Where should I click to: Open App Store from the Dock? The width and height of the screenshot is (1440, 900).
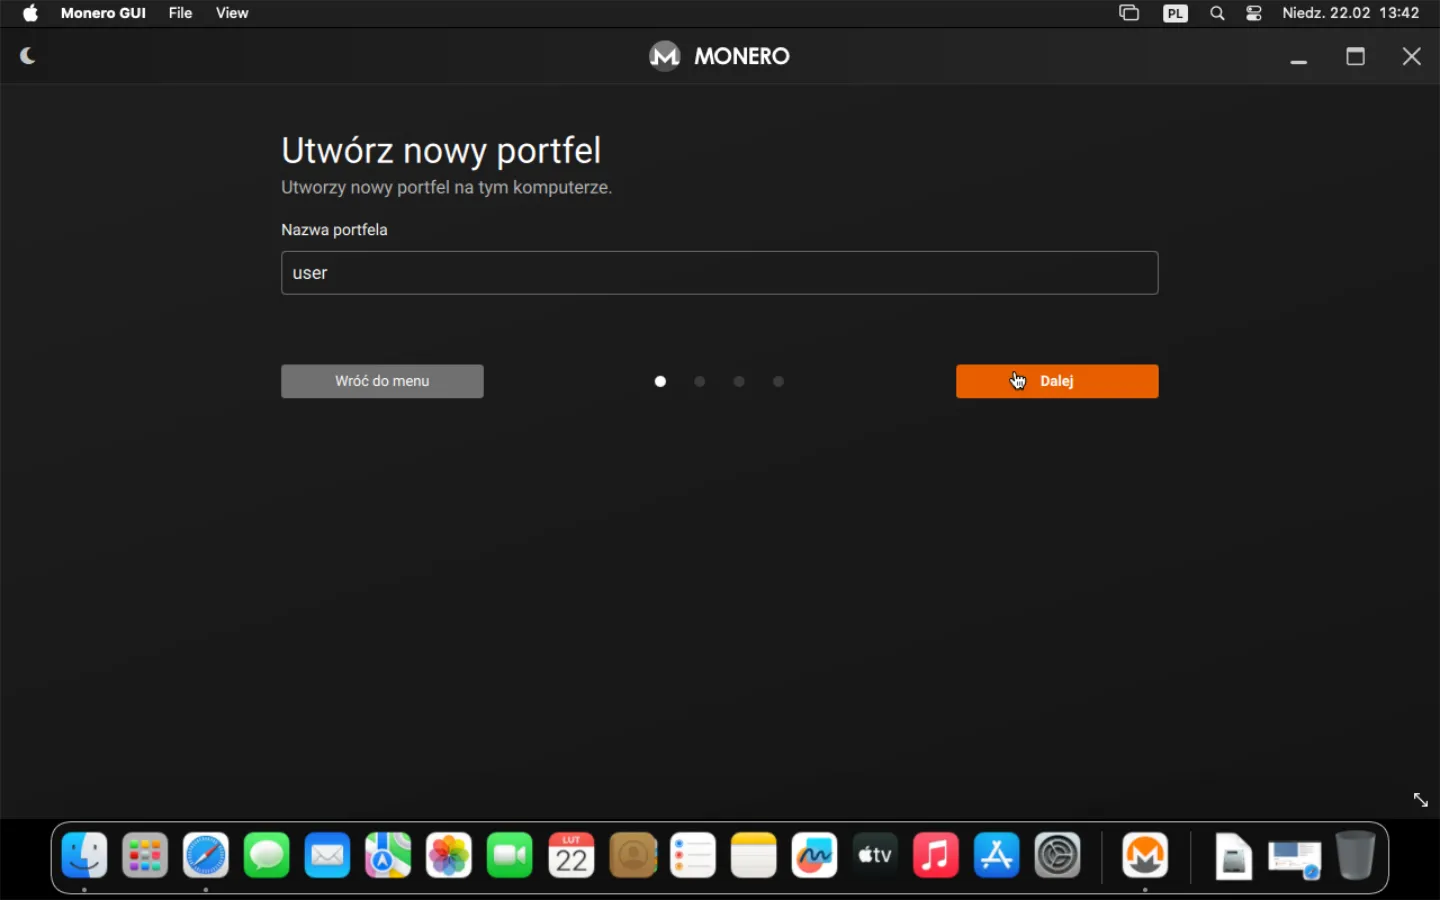coord(997,856)
